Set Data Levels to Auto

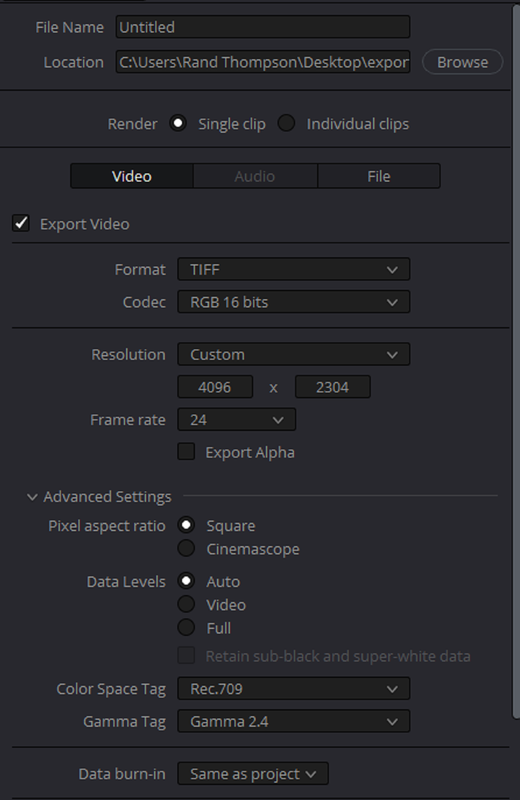pyautogui.click(x=186, y=581)
